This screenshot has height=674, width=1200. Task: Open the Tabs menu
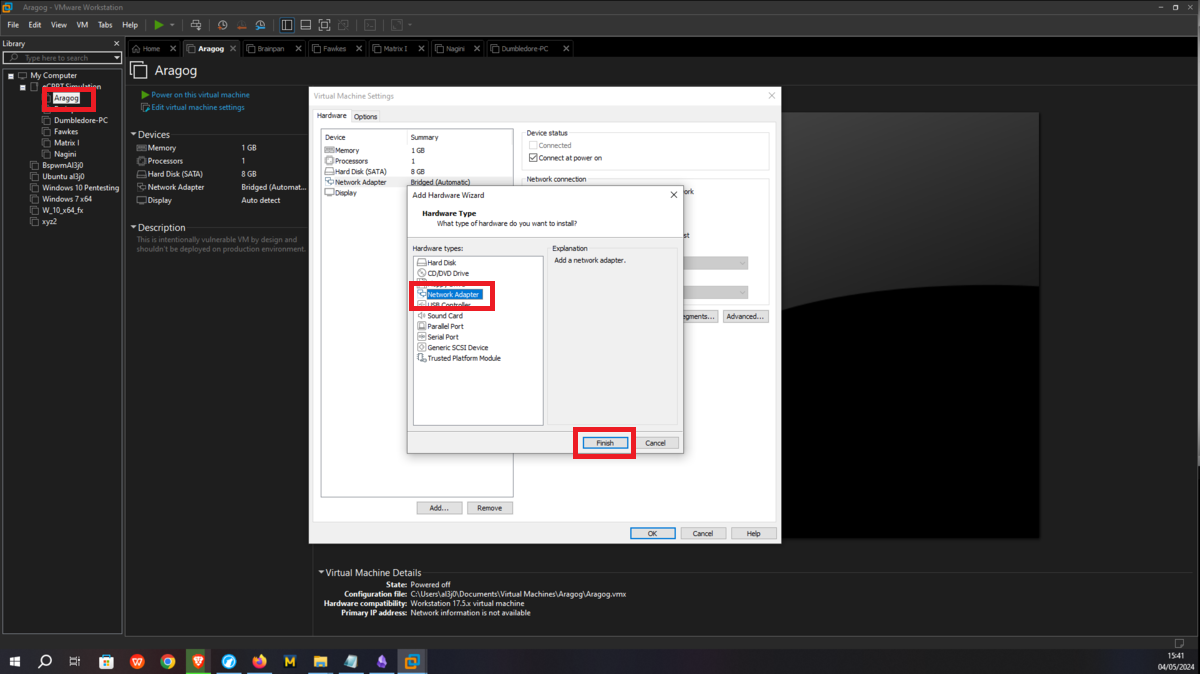coord(105,24)
